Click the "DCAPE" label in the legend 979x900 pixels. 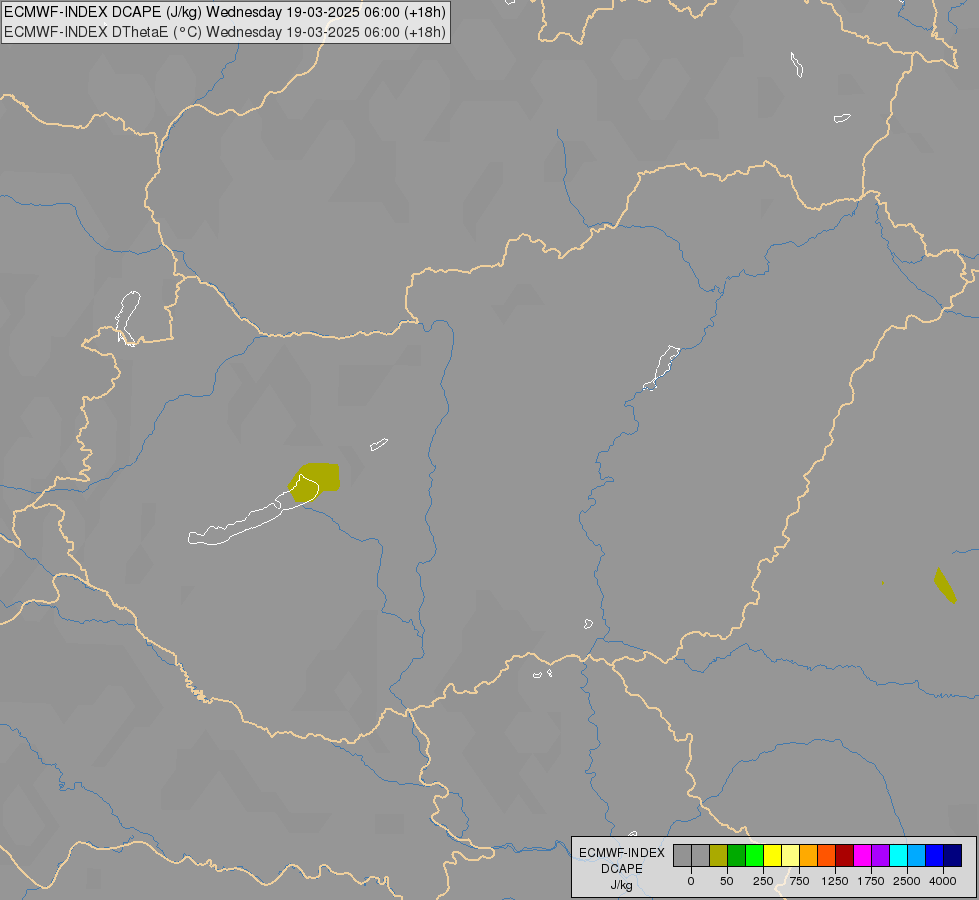[x=622, y=869]
